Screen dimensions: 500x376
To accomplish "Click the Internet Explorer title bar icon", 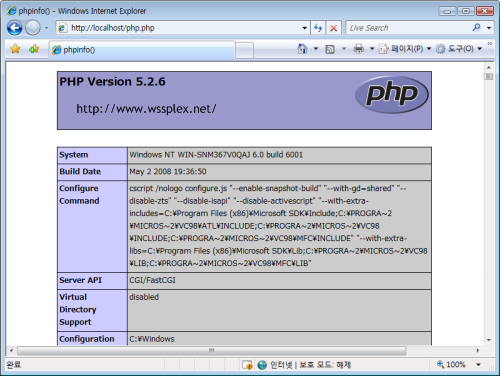I will (x=11, y=11).
